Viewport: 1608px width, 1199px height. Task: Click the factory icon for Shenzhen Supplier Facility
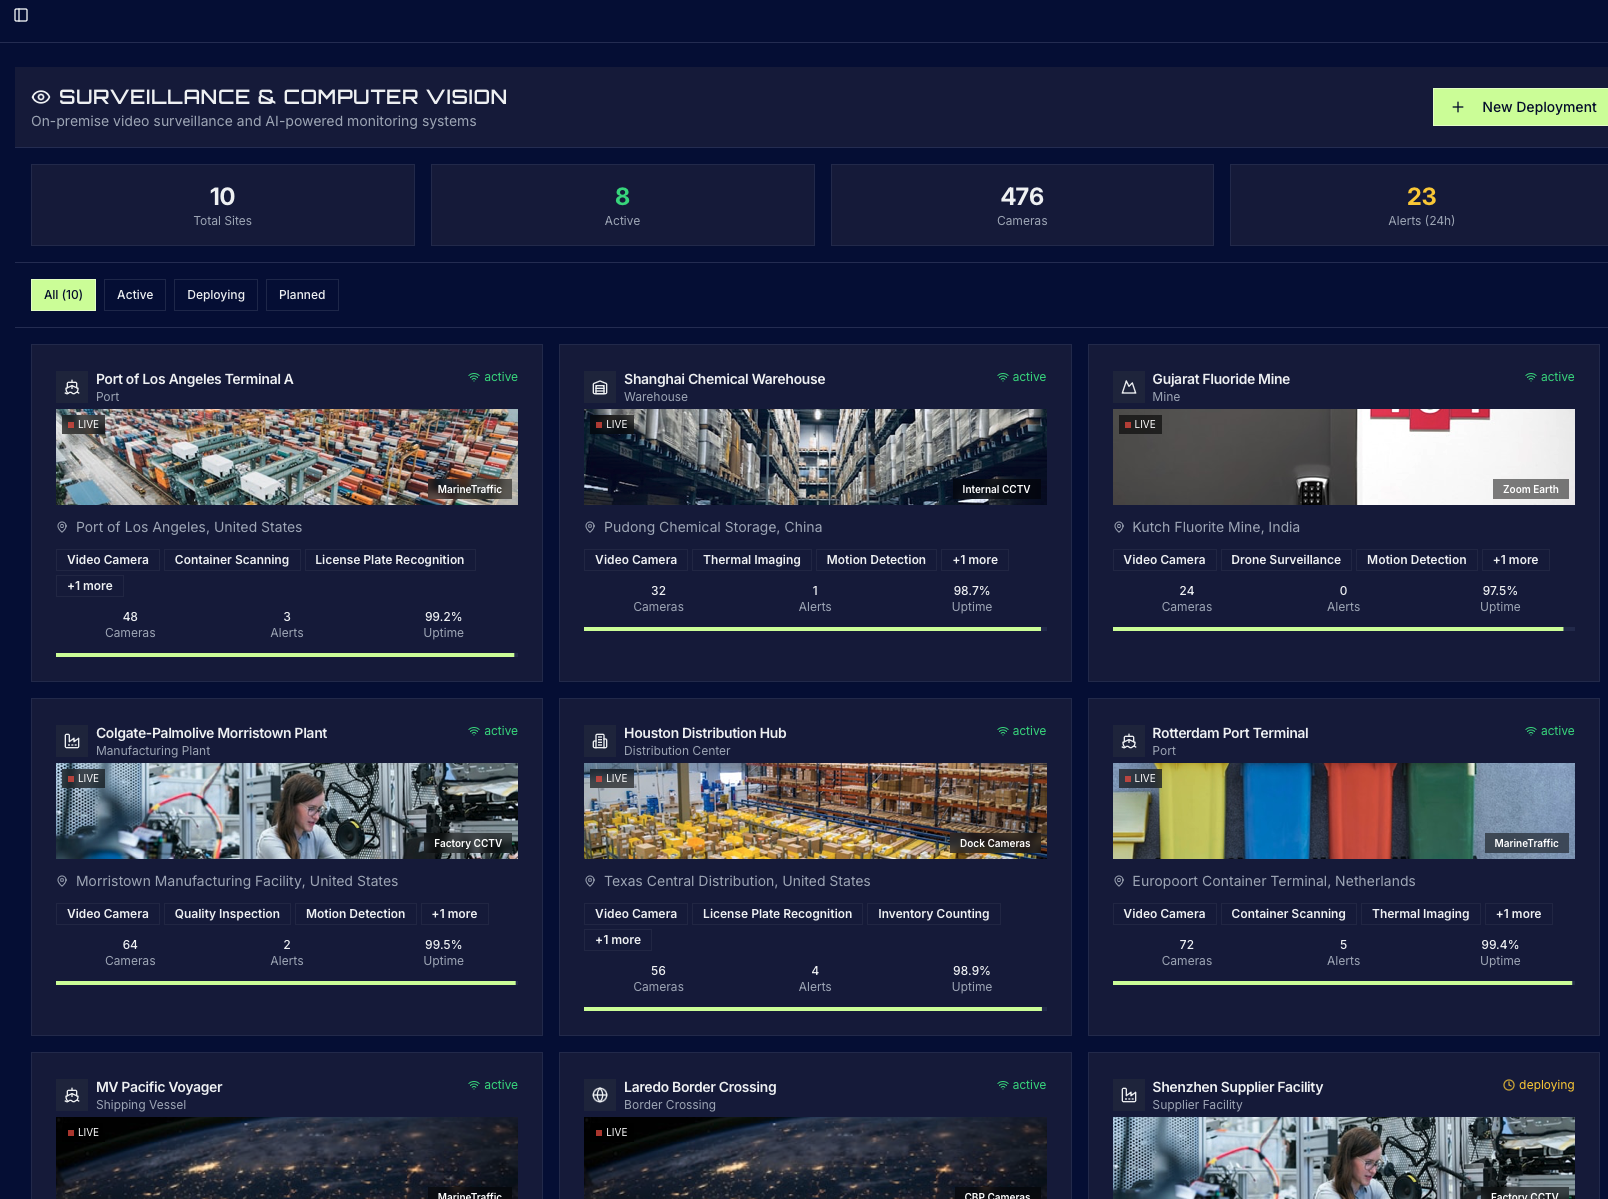pos(1129,1095)
